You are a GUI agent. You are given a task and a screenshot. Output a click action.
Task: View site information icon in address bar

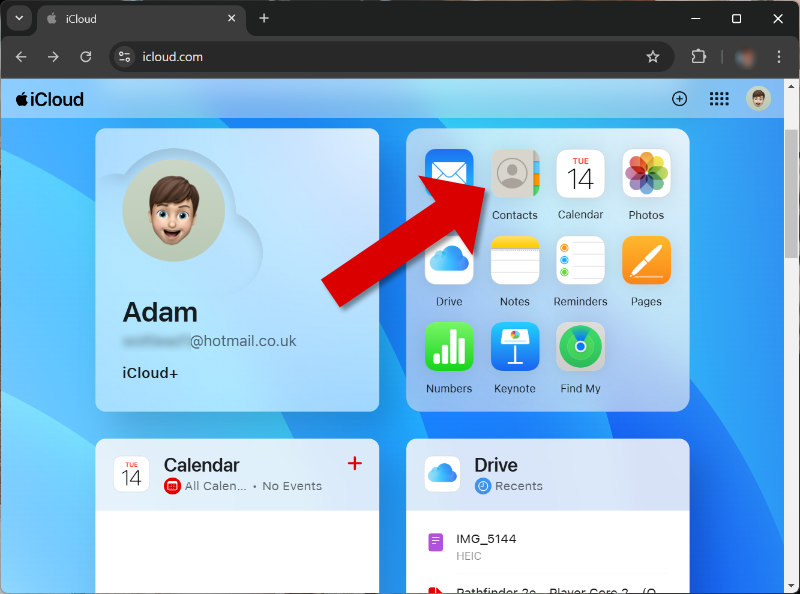[x=124, y=57]
